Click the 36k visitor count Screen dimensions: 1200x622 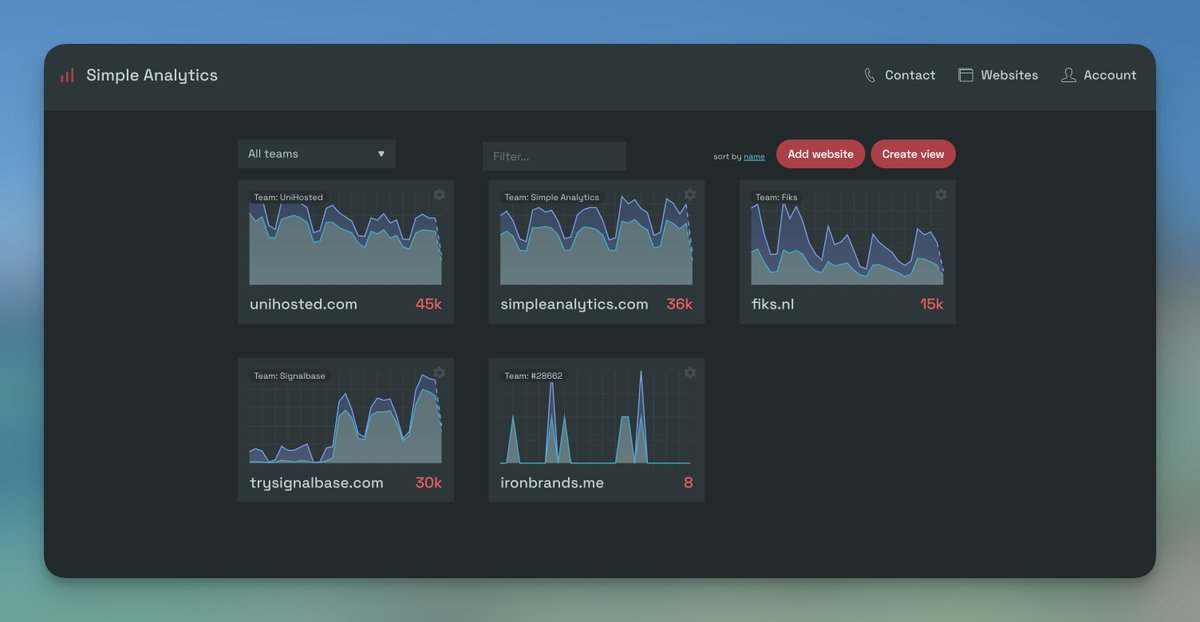(680, 304)
